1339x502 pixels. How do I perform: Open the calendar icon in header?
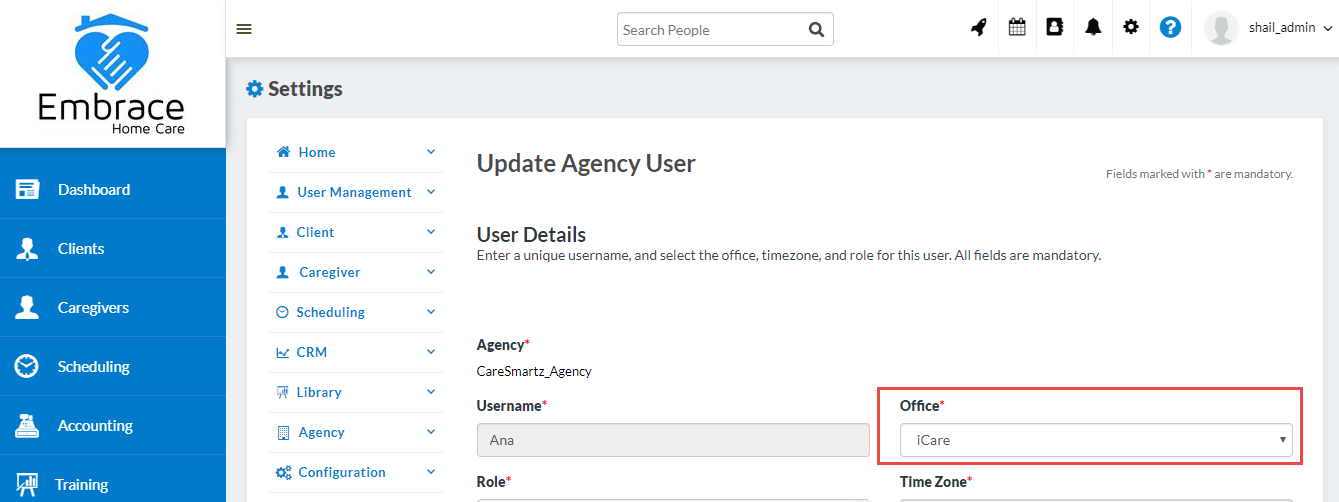1017,28
